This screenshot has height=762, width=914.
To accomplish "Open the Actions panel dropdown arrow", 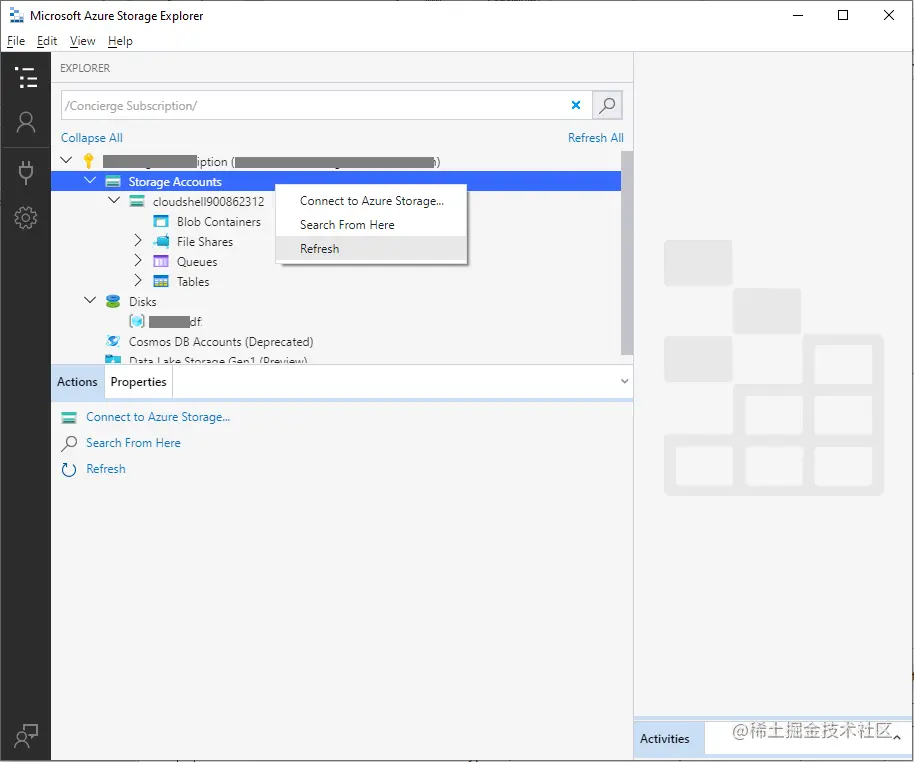I will (x=625, y=381).
